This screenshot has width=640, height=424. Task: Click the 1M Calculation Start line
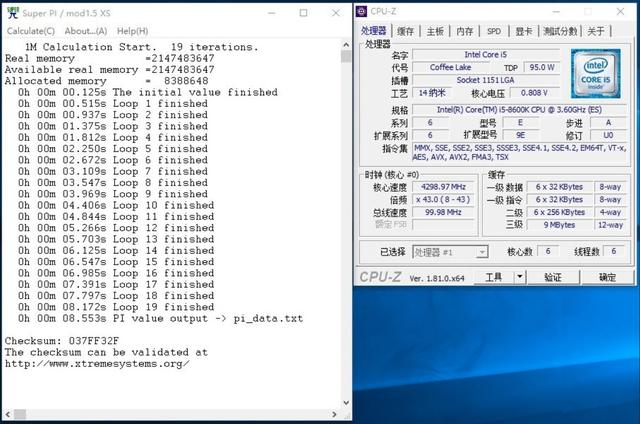click(x=142, y=47)
